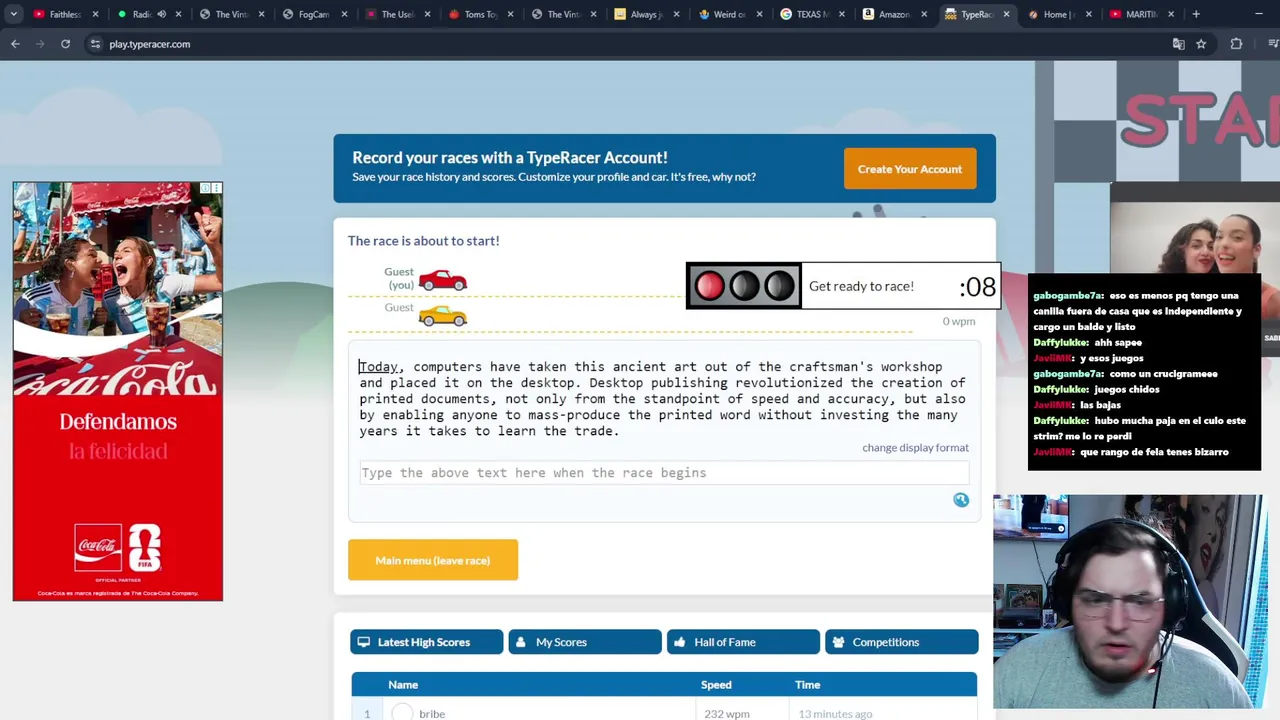The height and width of the screenshot is (720, 1280).
Task: Click the change display format link
Action: point(915,447)
